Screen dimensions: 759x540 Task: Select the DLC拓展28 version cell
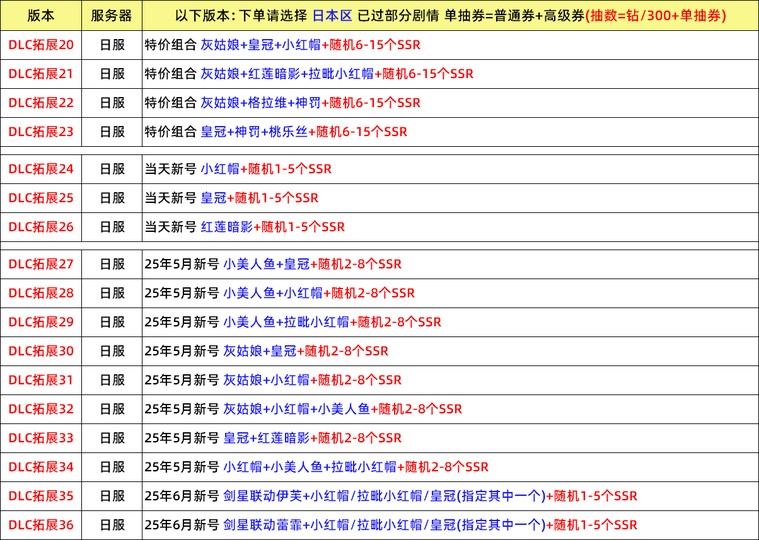[x=41, y=293]
